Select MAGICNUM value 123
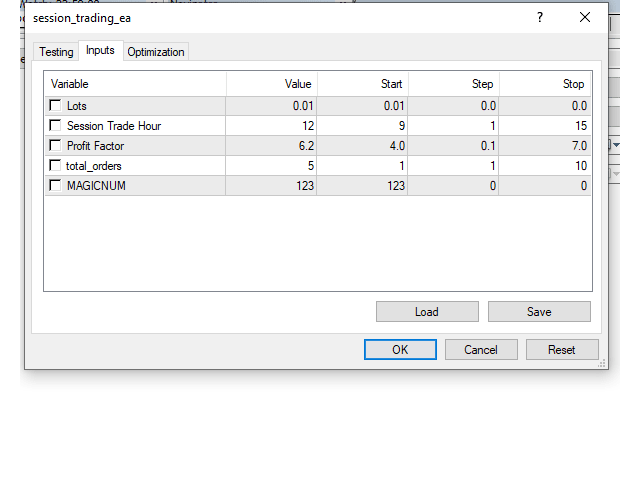 coord(271,186)
